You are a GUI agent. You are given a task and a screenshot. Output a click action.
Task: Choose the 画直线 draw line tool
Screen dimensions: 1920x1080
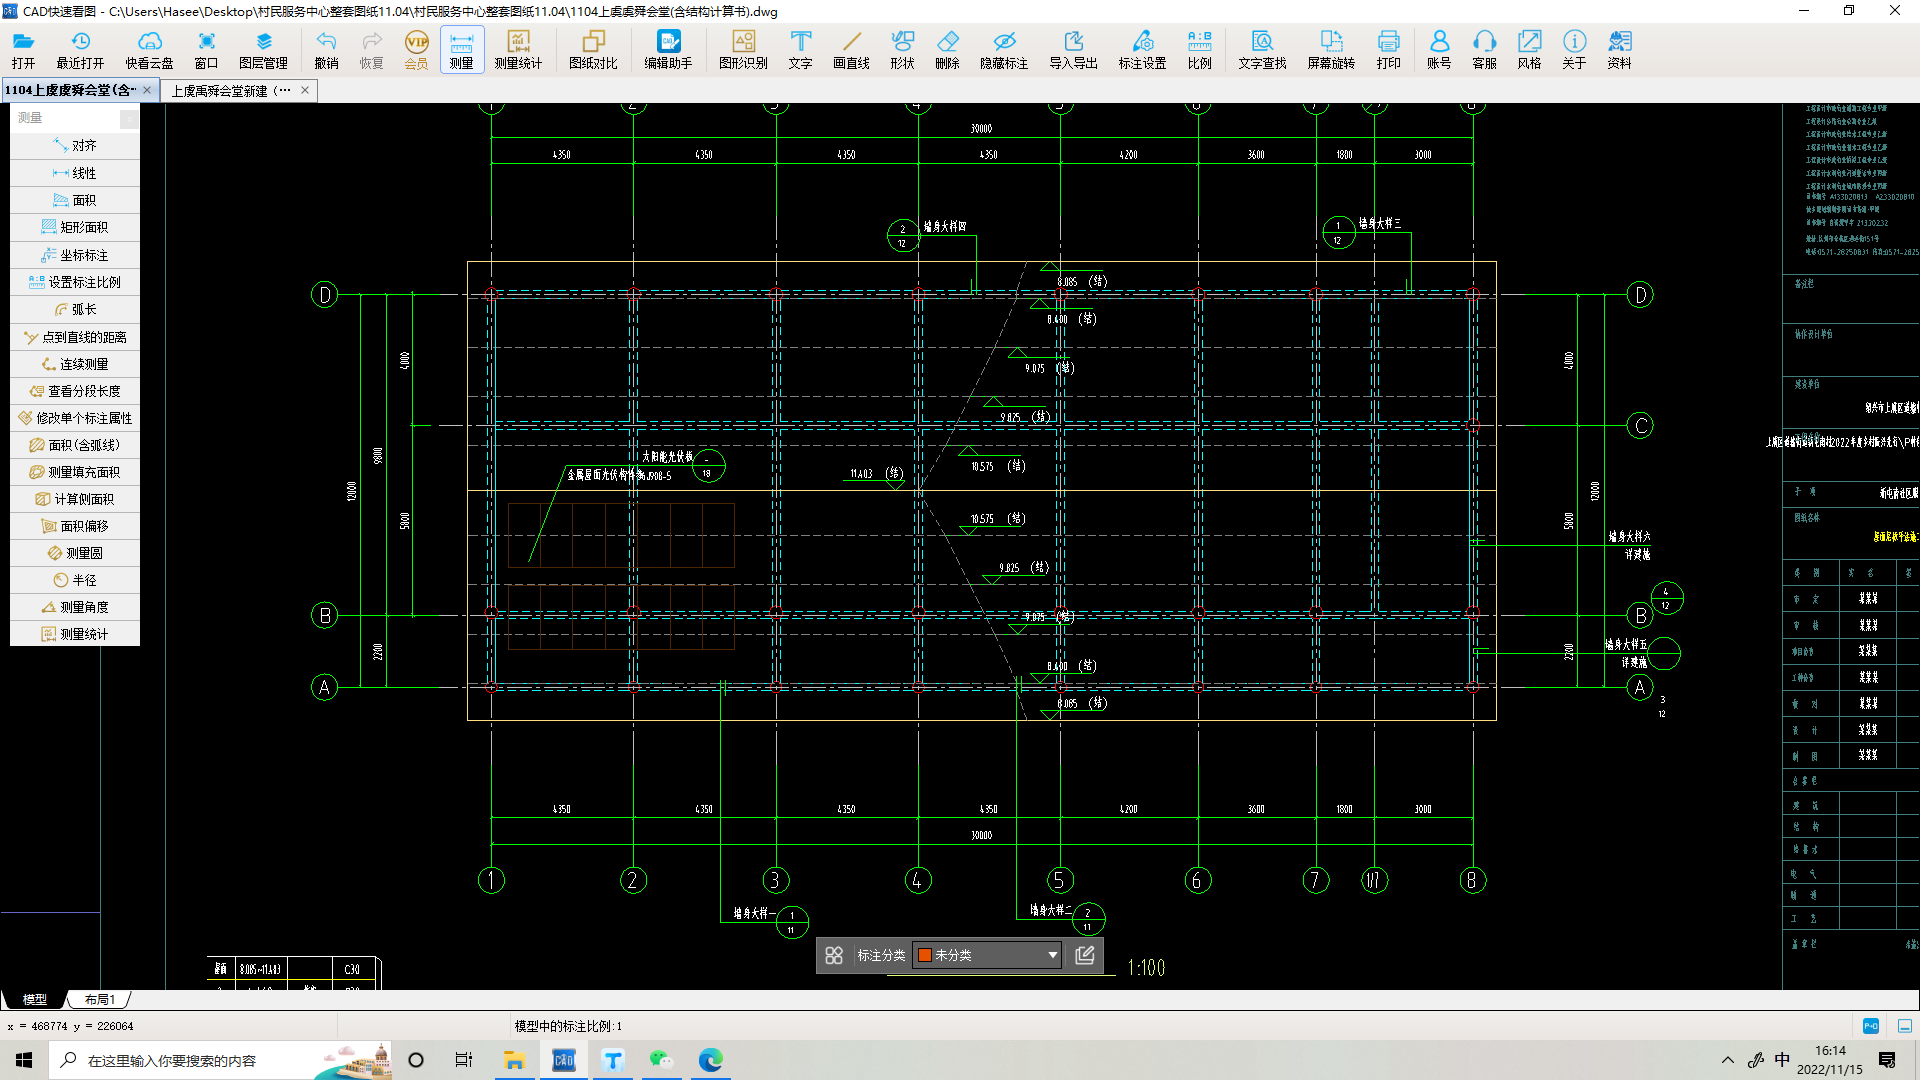click(851, 49)
